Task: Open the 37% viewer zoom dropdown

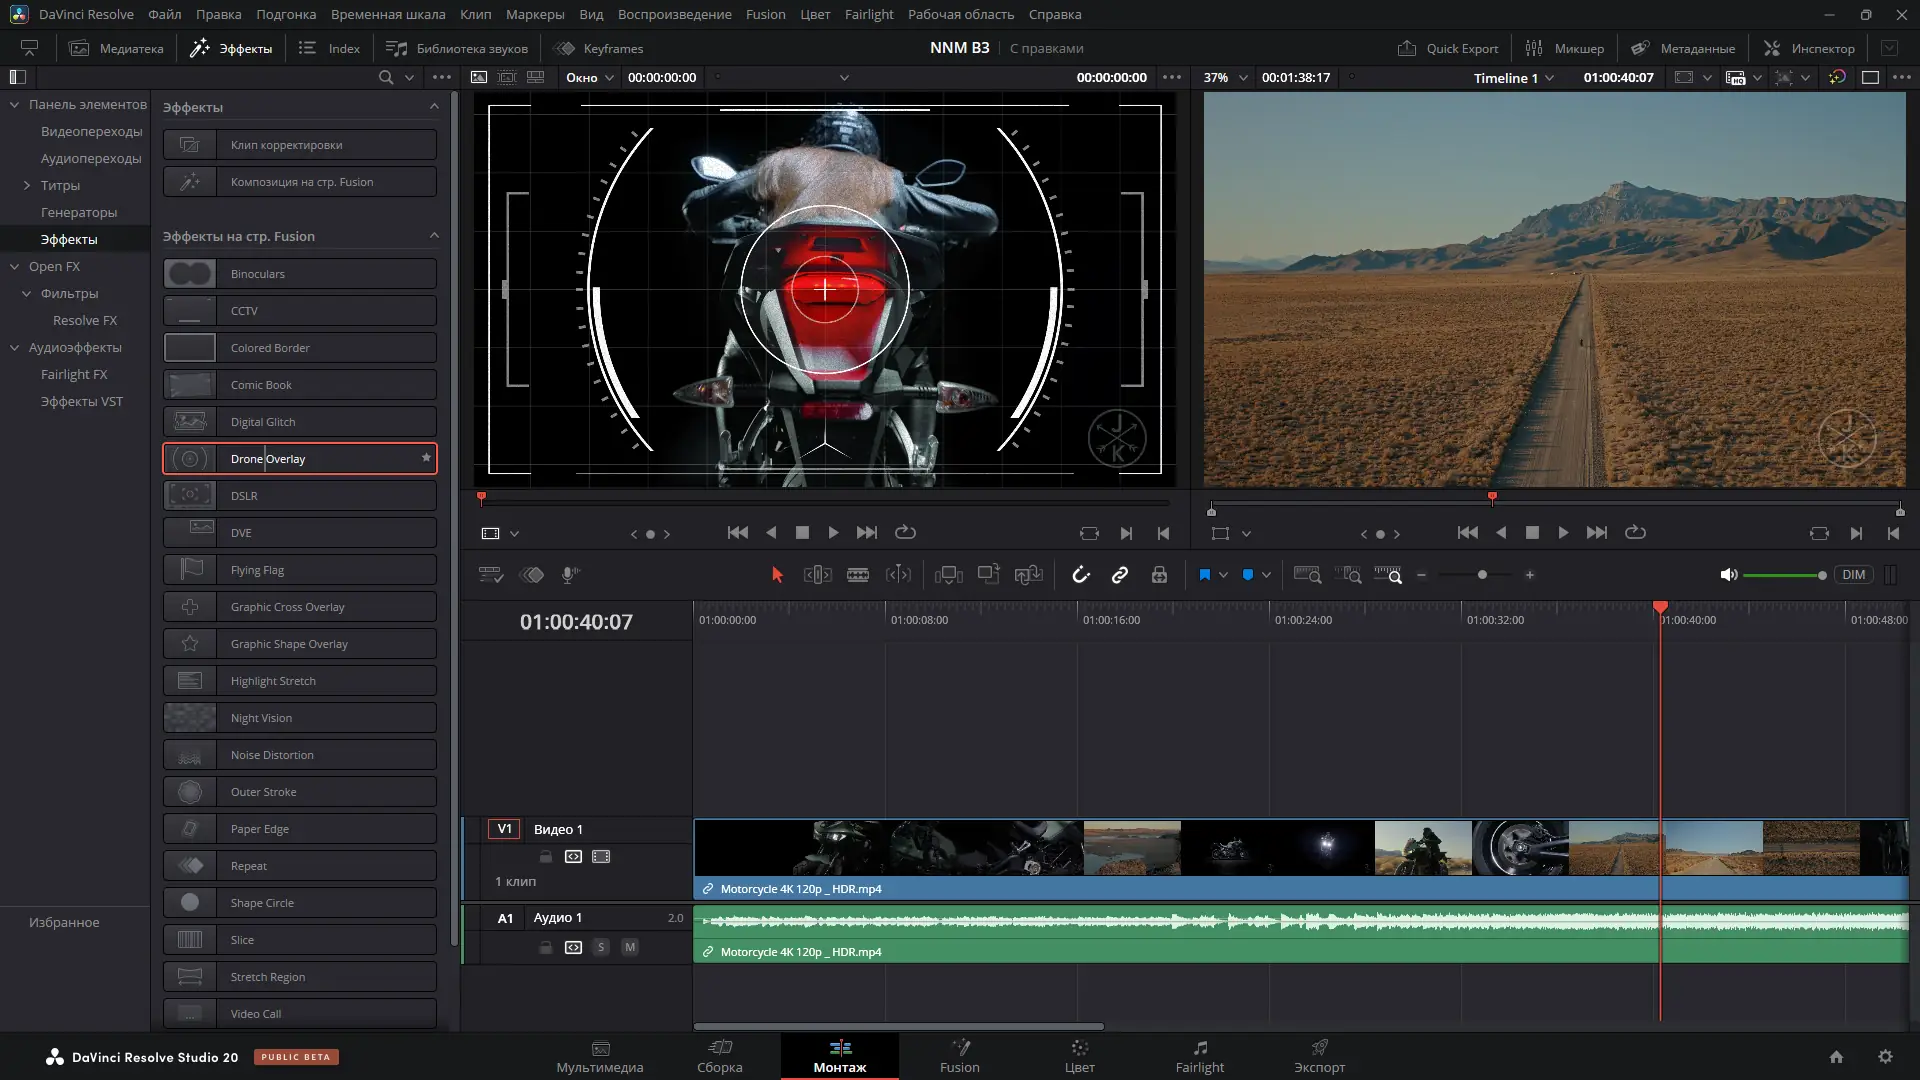Action: pyautogui.click(x=1226, y=78)
